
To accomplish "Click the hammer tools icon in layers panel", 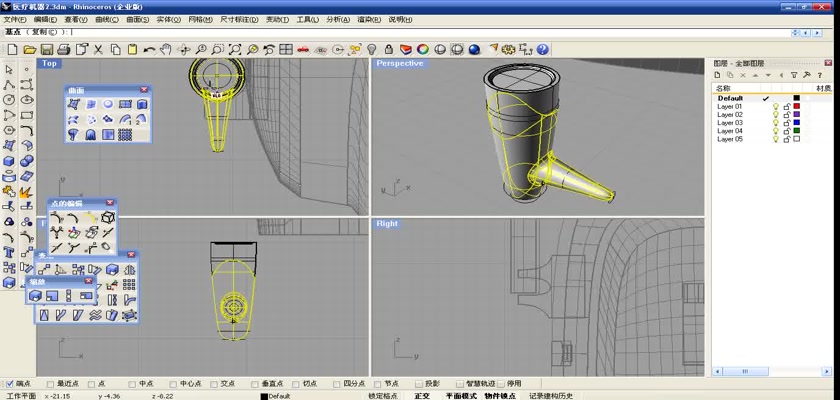I will pos(807,75).
